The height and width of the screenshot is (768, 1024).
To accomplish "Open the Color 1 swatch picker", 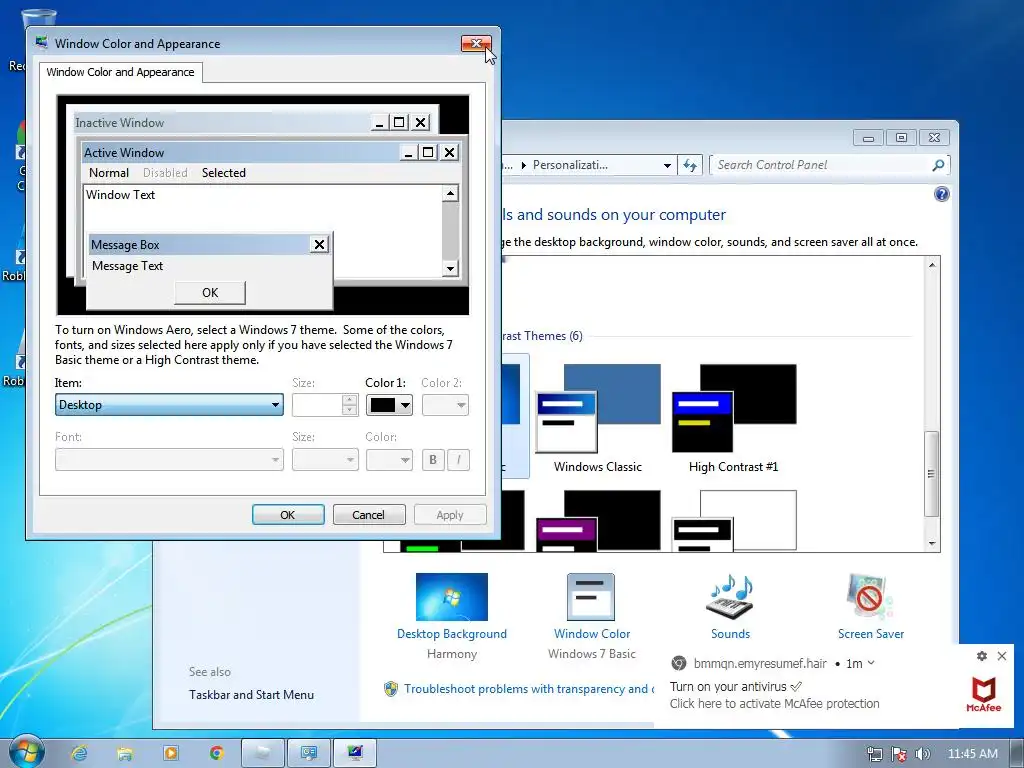I will coord(389,405).
